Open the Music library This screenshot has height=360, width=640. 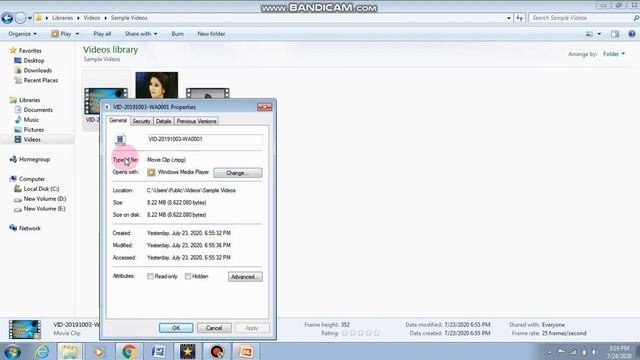pyautogui.click(x=31, y=120)
